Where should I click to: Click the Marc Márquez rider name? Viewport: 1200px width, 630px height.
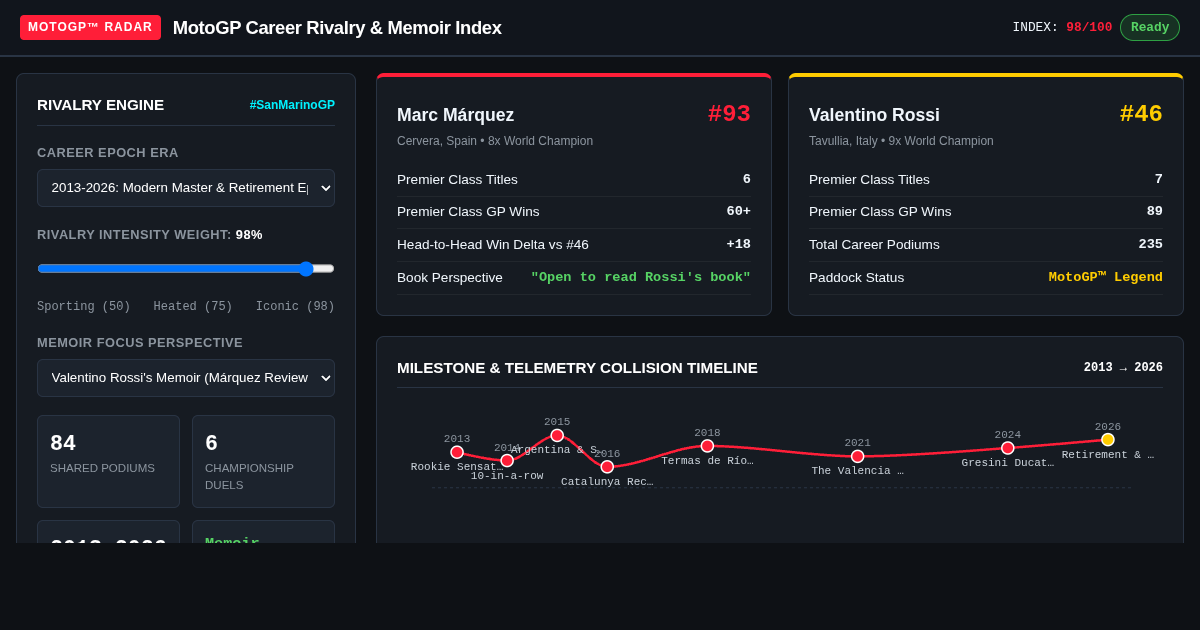tap(455, 115)
